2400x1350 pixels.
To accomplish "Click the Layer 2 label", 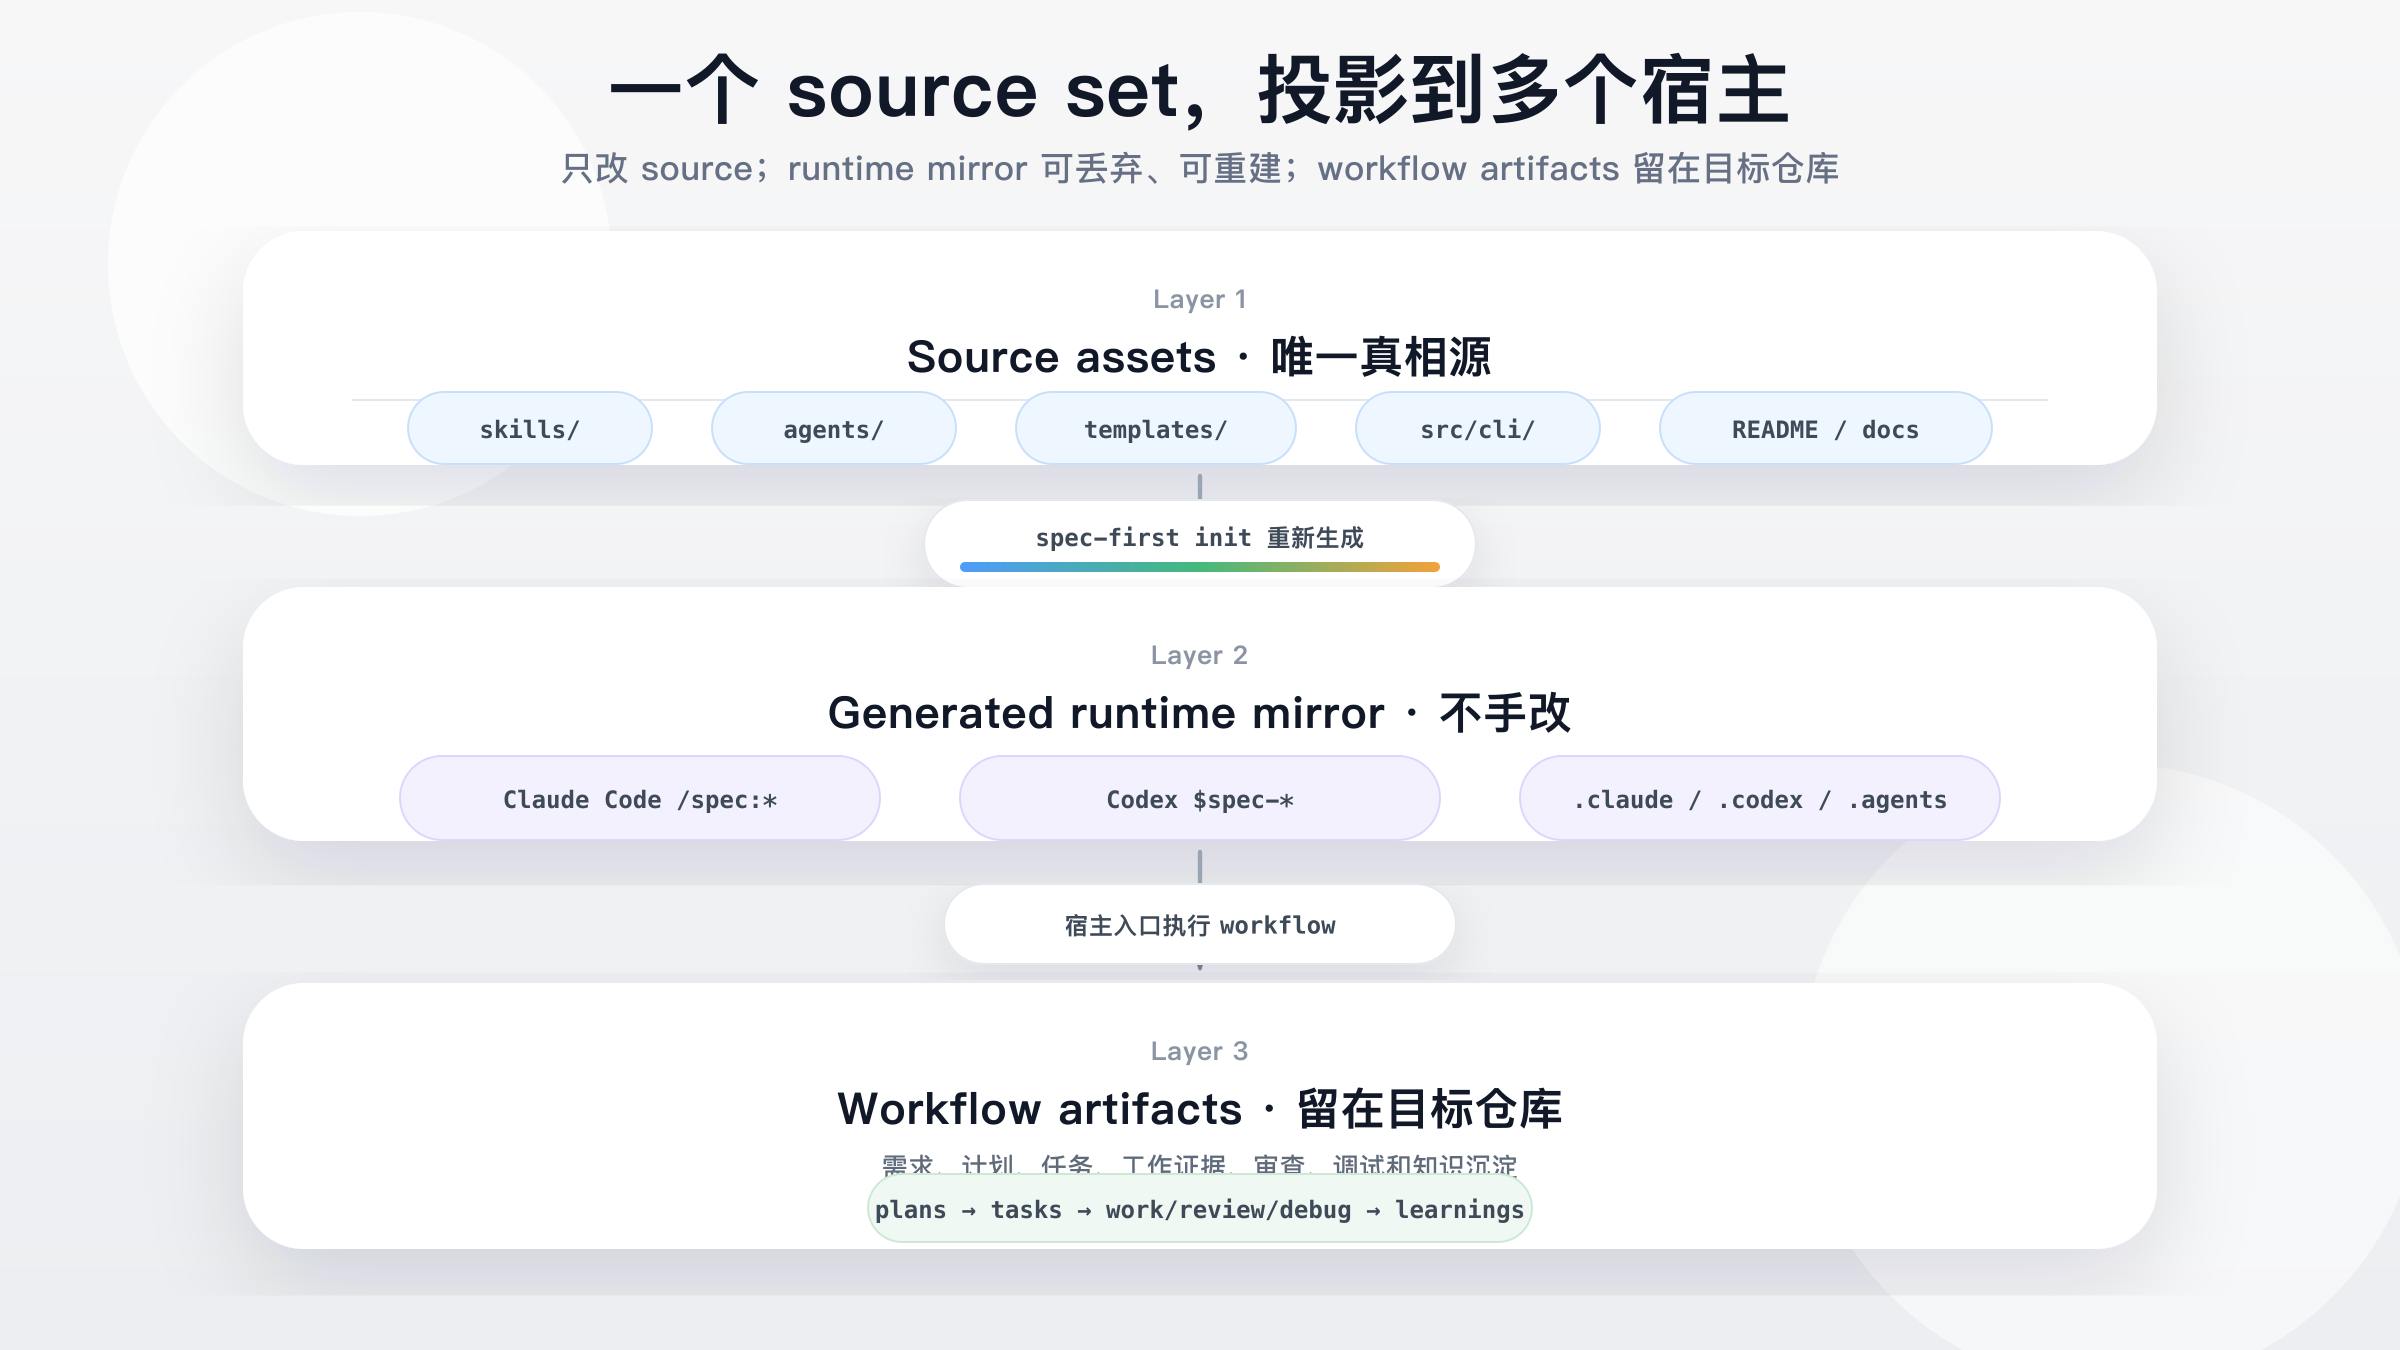I will pos(1200,655).
